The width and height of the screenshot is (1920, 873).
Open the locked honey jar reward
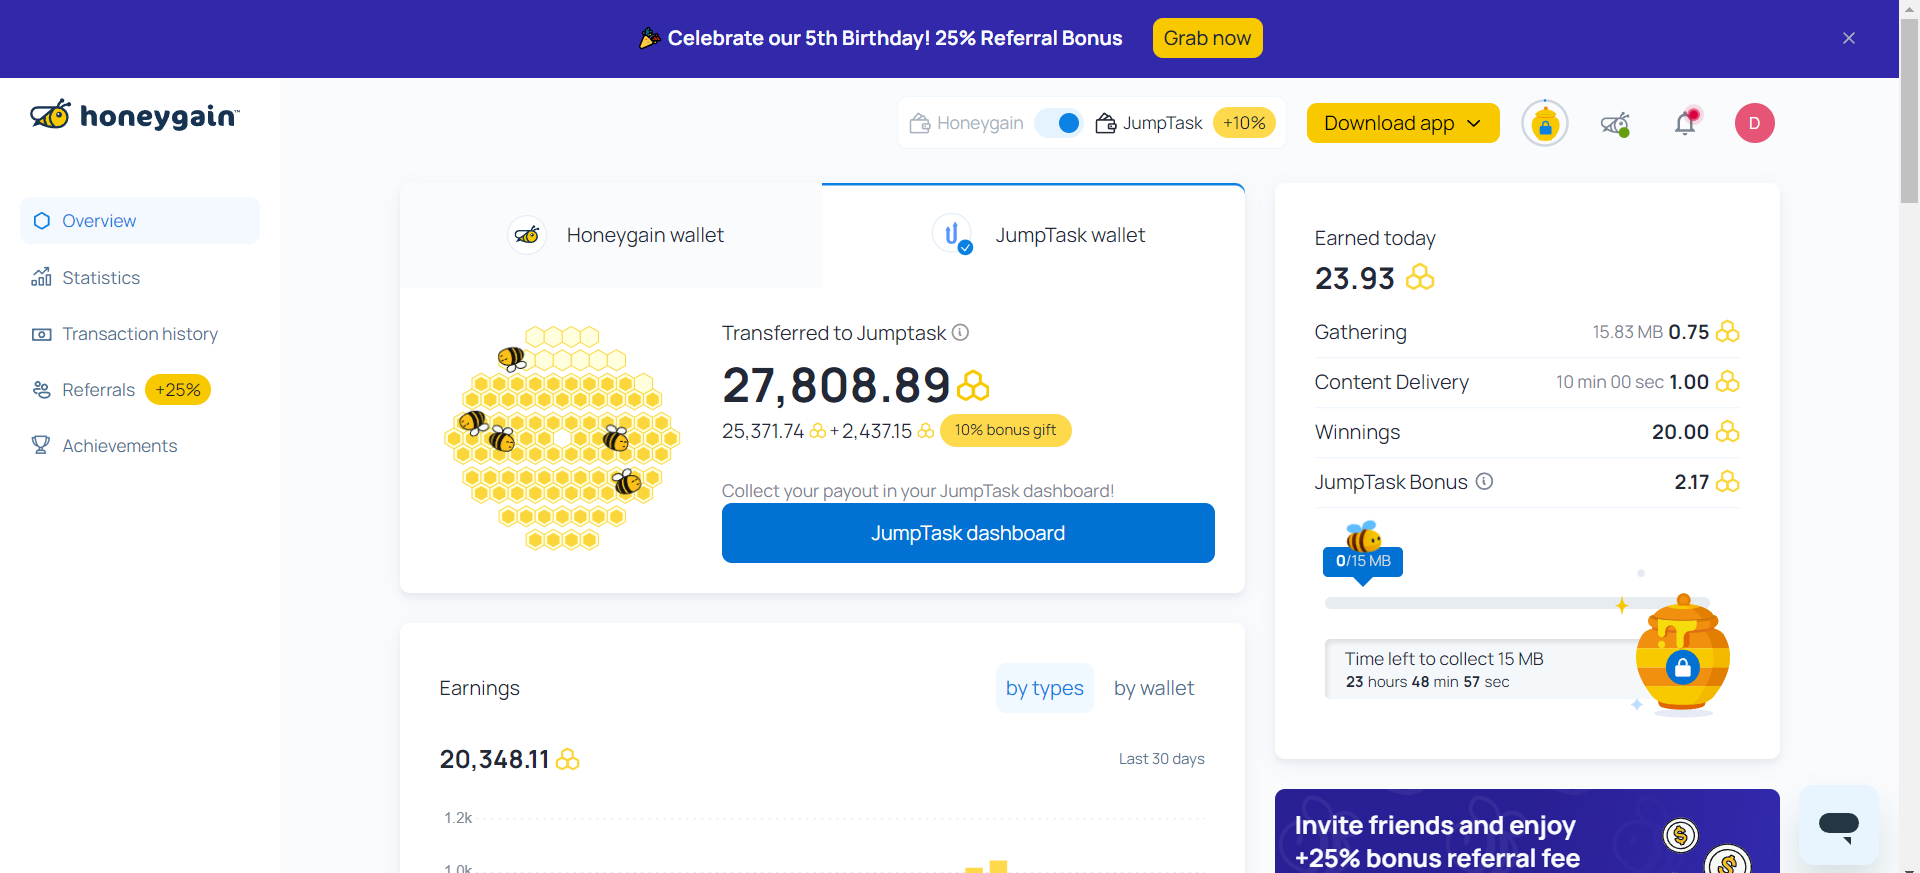point(1683,655)
